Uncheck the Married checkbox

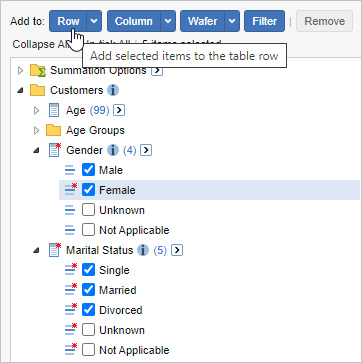[x=89, y=290]
